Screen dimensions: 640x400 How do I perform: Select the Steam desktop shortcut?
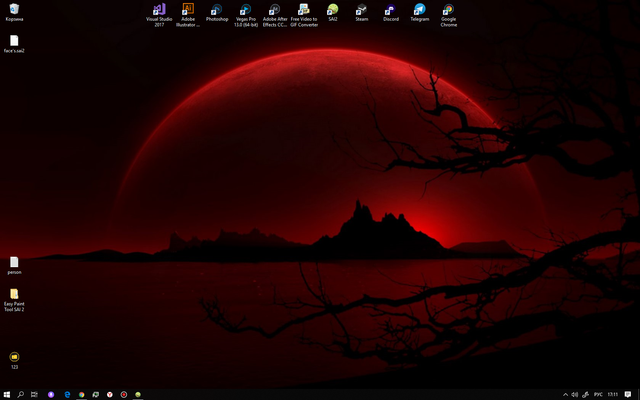click(362, 12)
